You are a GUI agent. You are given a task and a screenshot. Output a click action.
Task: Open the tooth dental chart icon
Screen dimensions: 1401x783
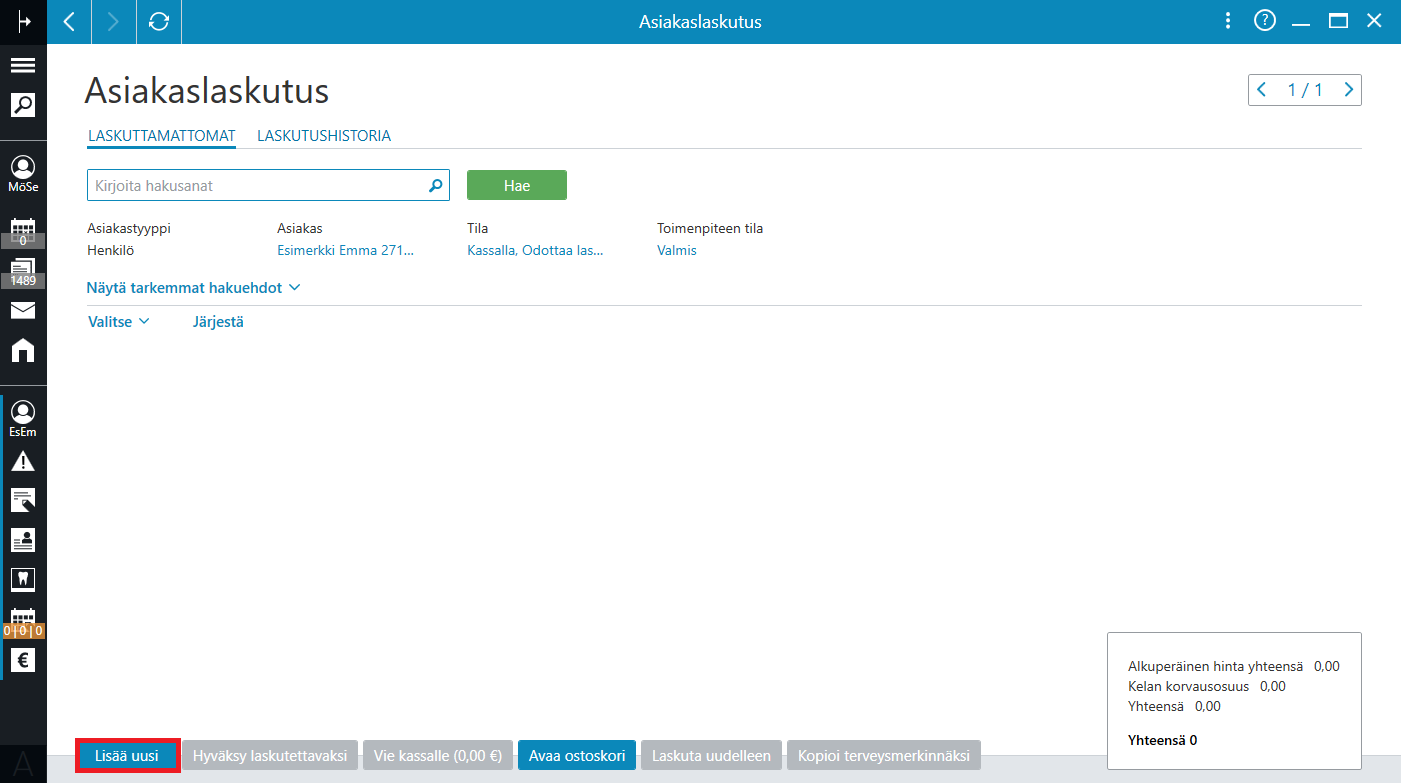[x=23, y=578]
